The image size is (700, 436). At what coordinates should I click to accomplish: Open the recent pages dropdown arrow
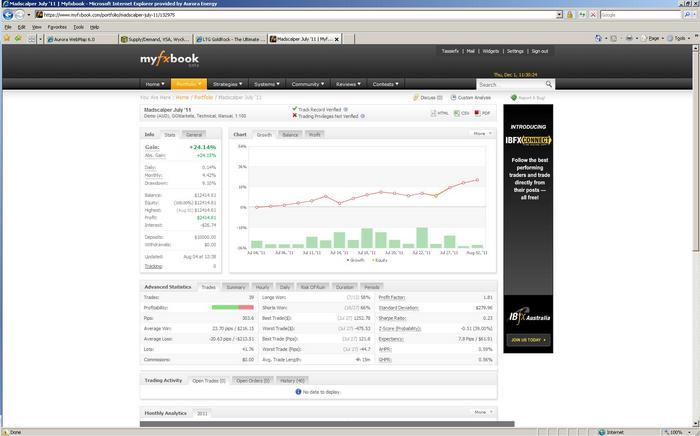(29, 15)
